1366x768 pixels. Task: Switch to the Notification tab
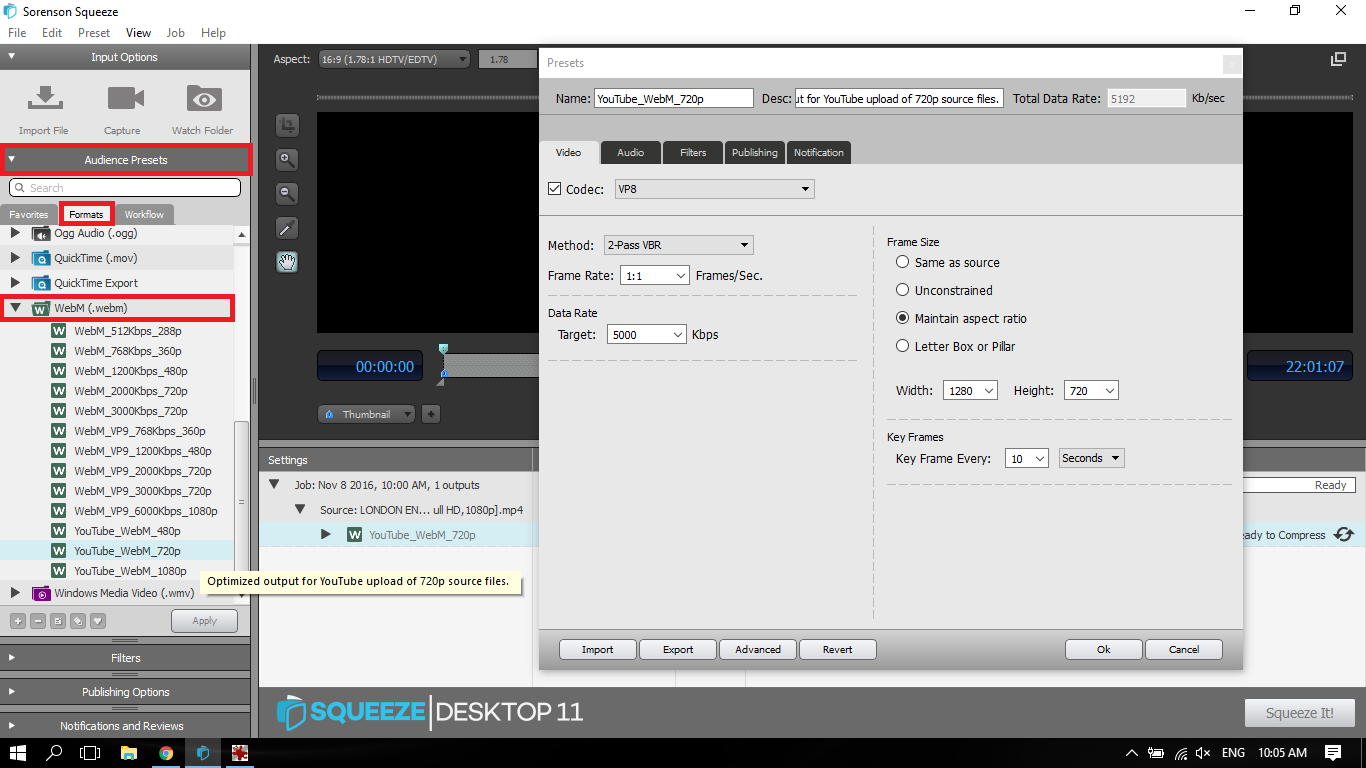click(x=819, y=152)
